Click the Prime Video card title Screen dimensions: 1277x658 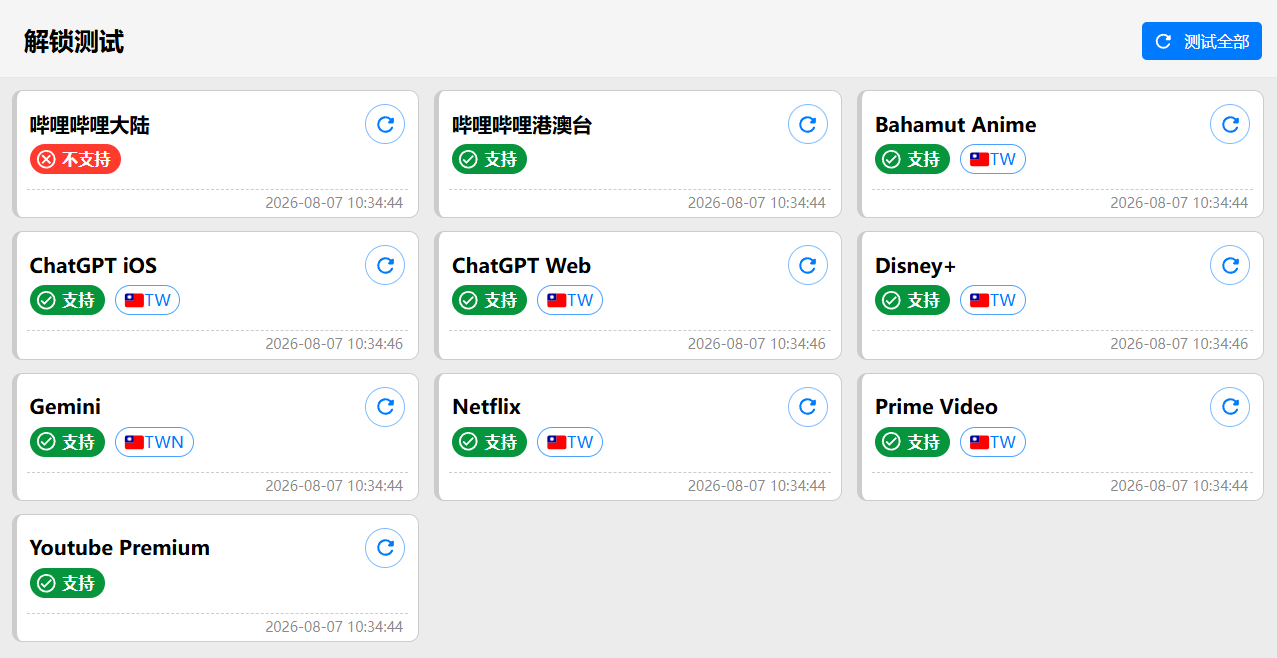click(936, 407)
